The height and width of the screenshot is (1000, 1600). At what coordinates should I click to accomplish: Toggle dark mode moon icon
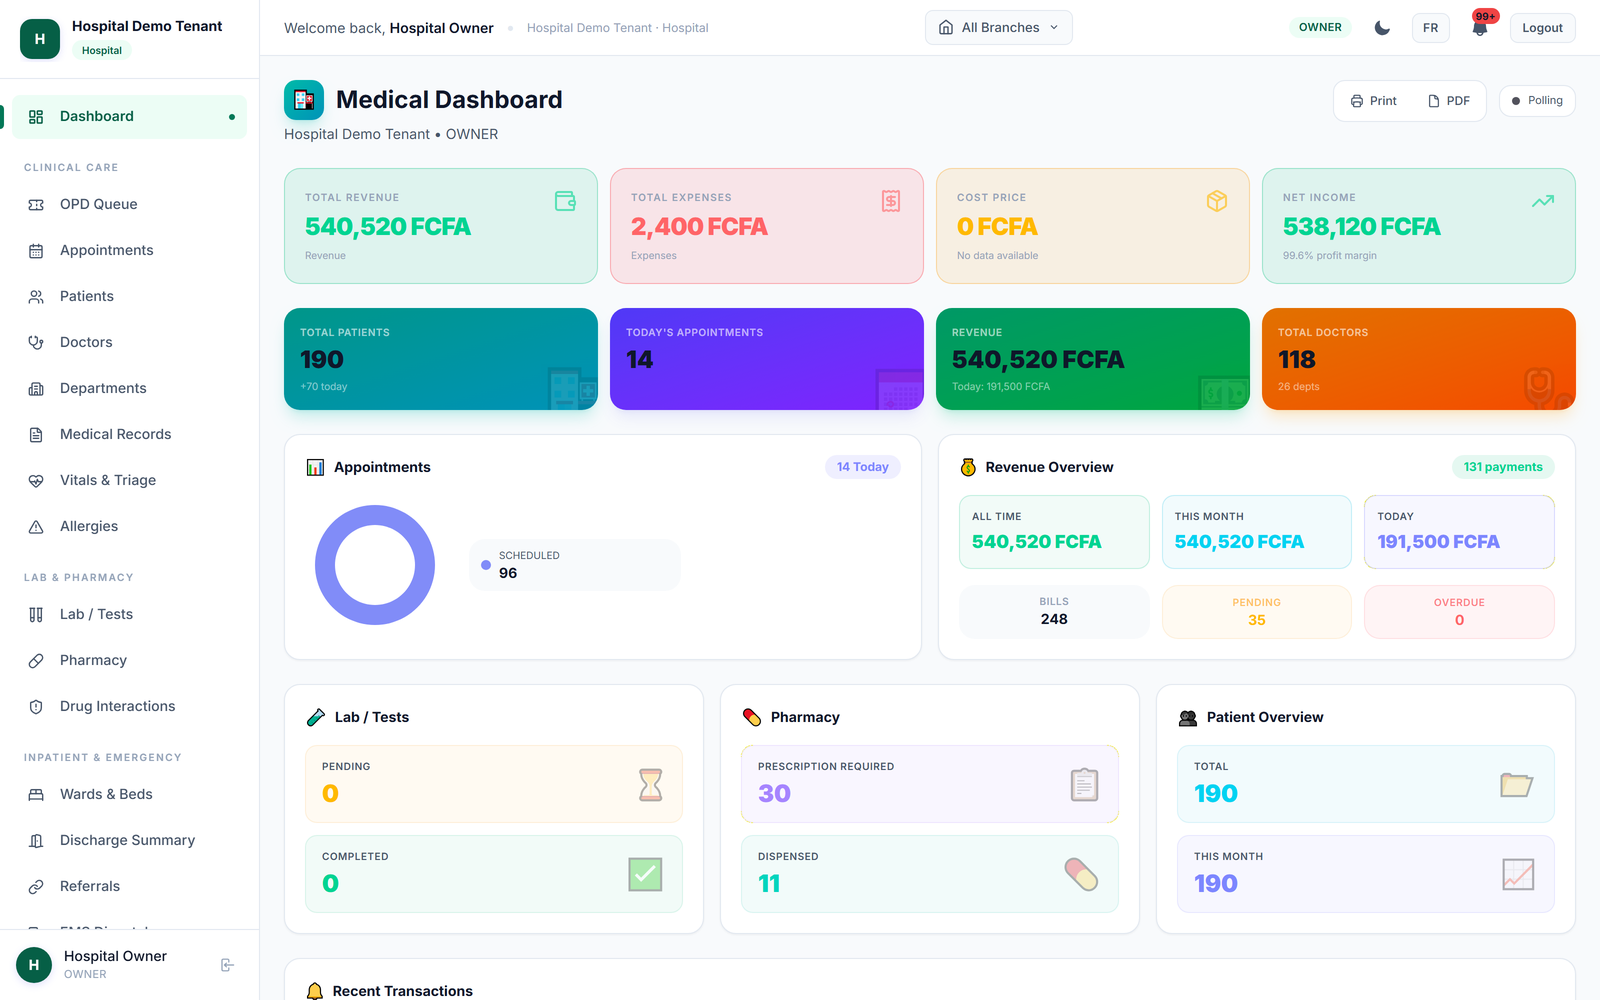[x=1382, y=28]
